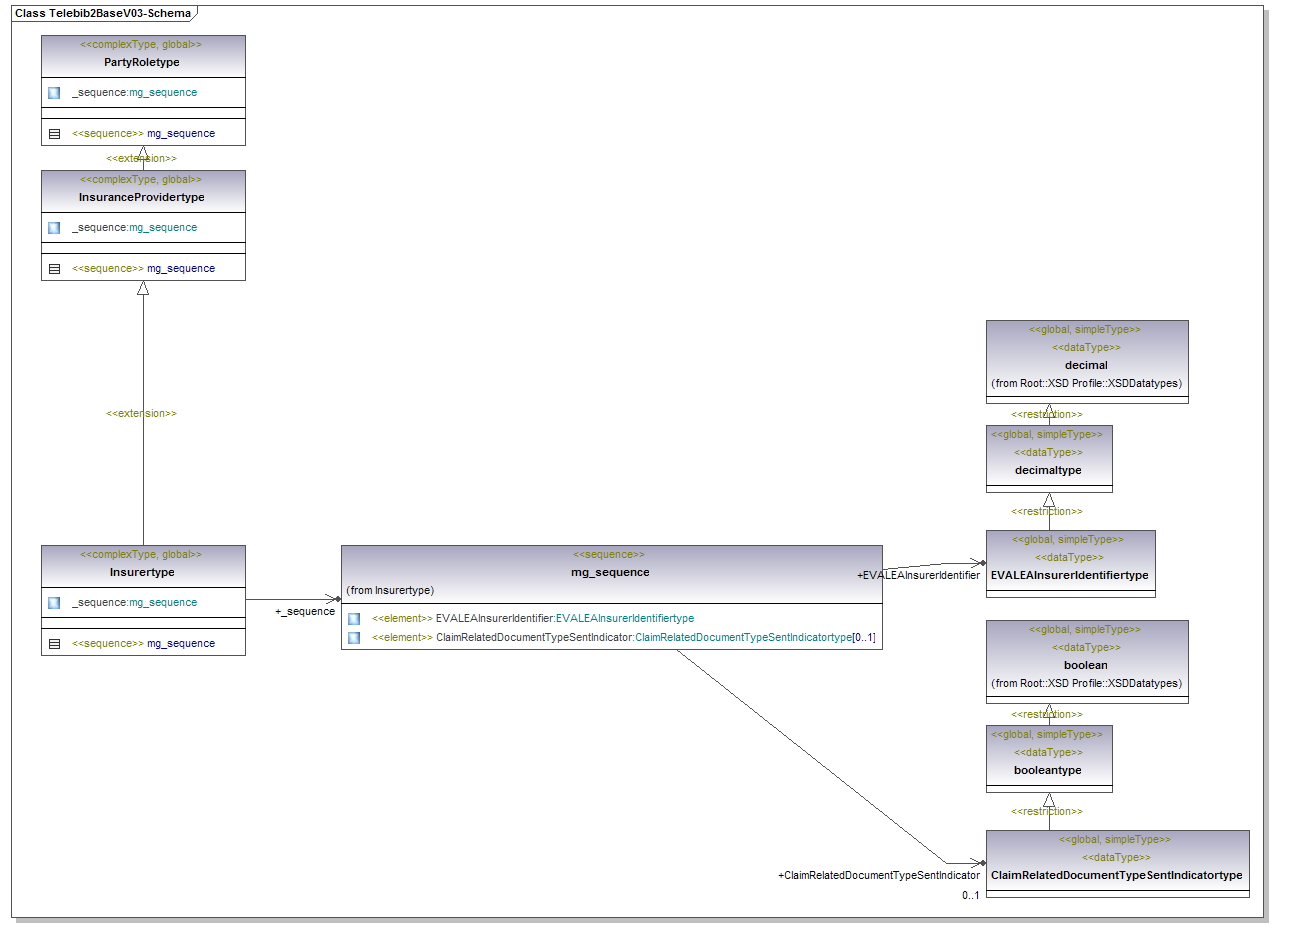Click the +_sequence association label
The image size is (1290, 938).
(305, 612)
